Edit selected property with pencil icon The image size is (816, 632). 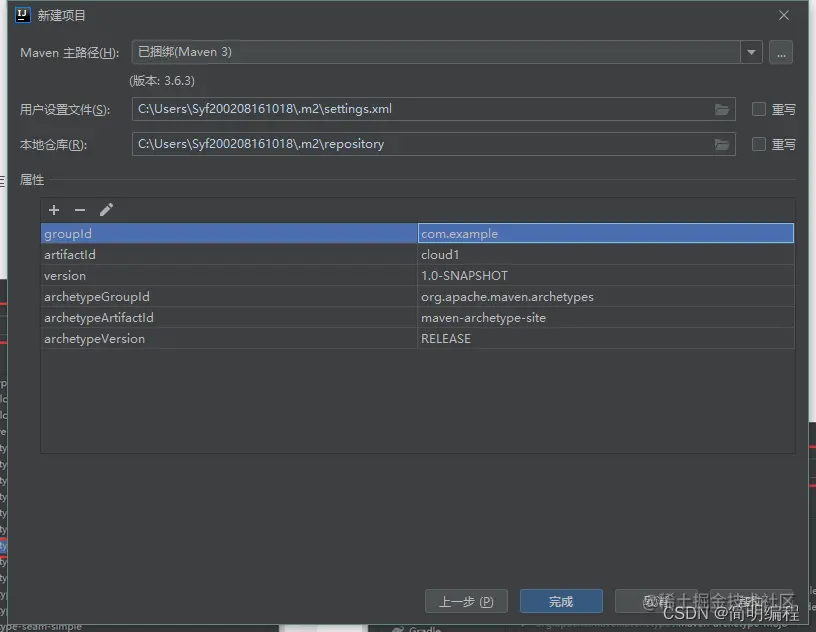[106, 210]
